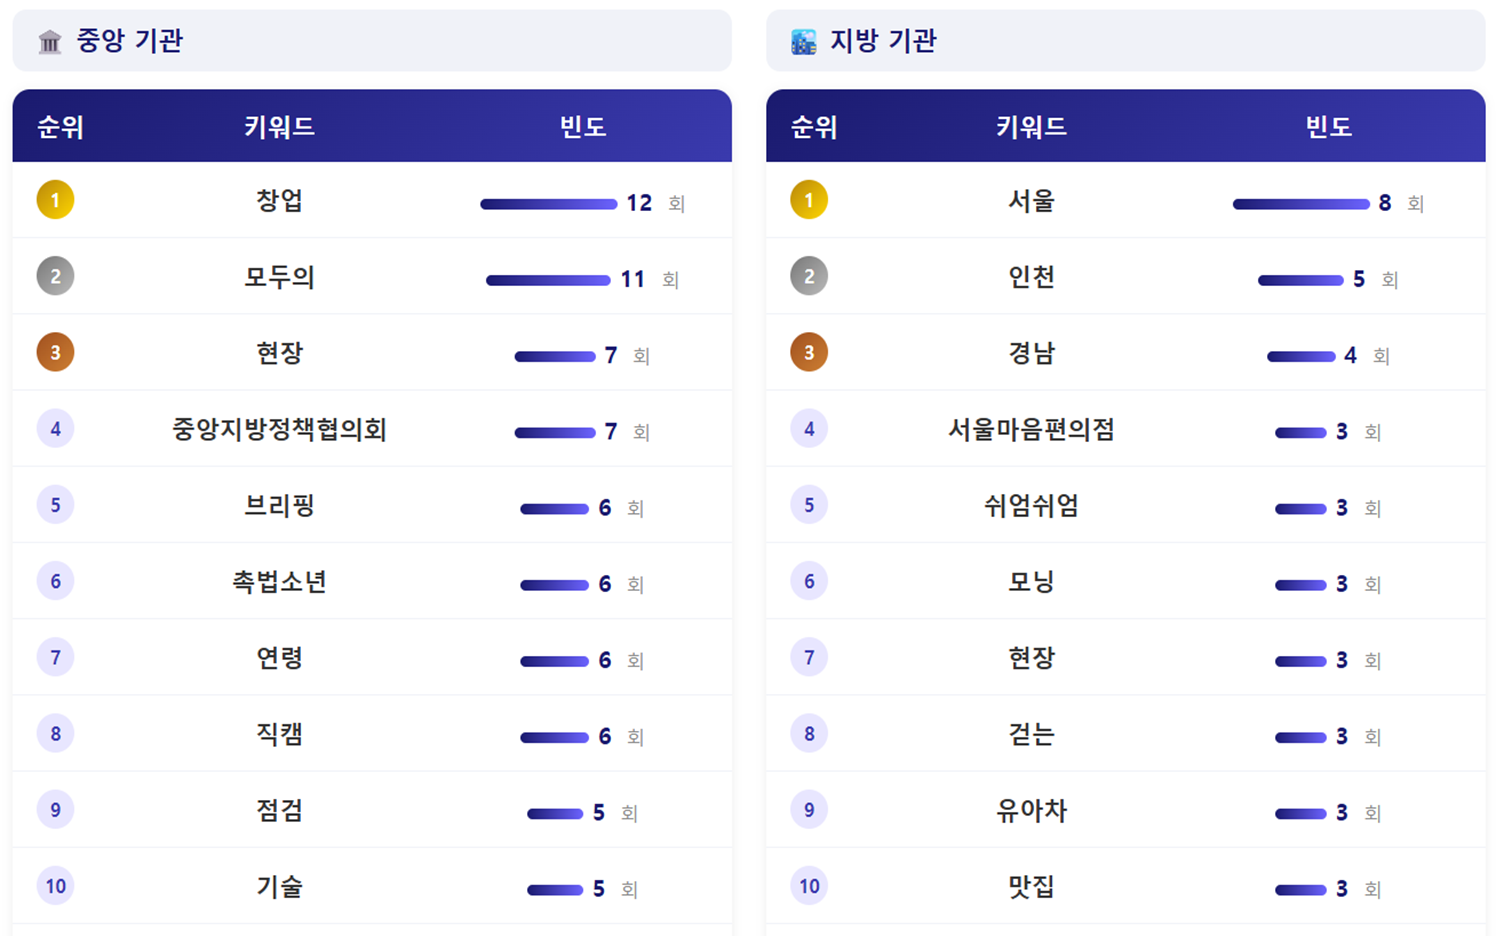The width and height of the screenshot is (1504, 936).
Task: Select the 촉법소년 keyword
Action: coord(279,582)
